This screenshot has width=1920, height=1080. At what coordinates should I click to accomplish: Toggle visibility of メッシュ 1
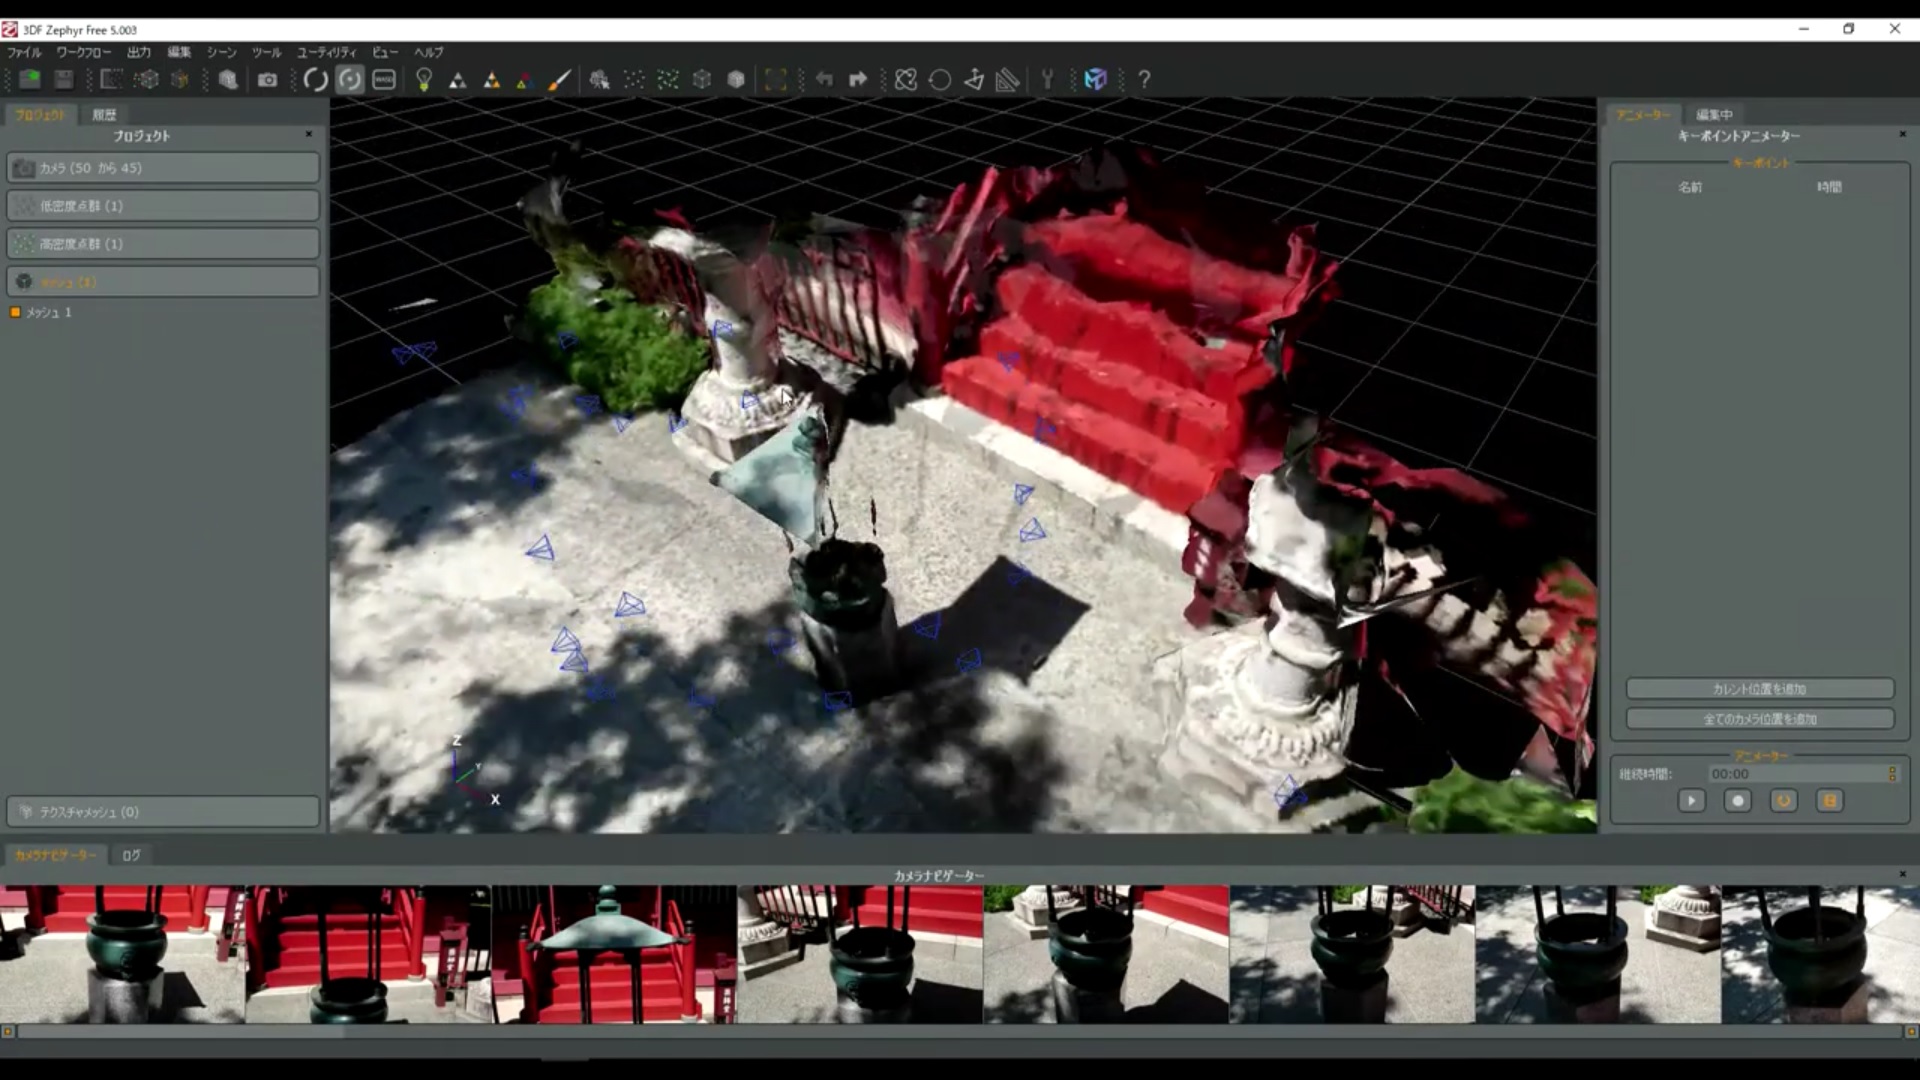(14, 312)
